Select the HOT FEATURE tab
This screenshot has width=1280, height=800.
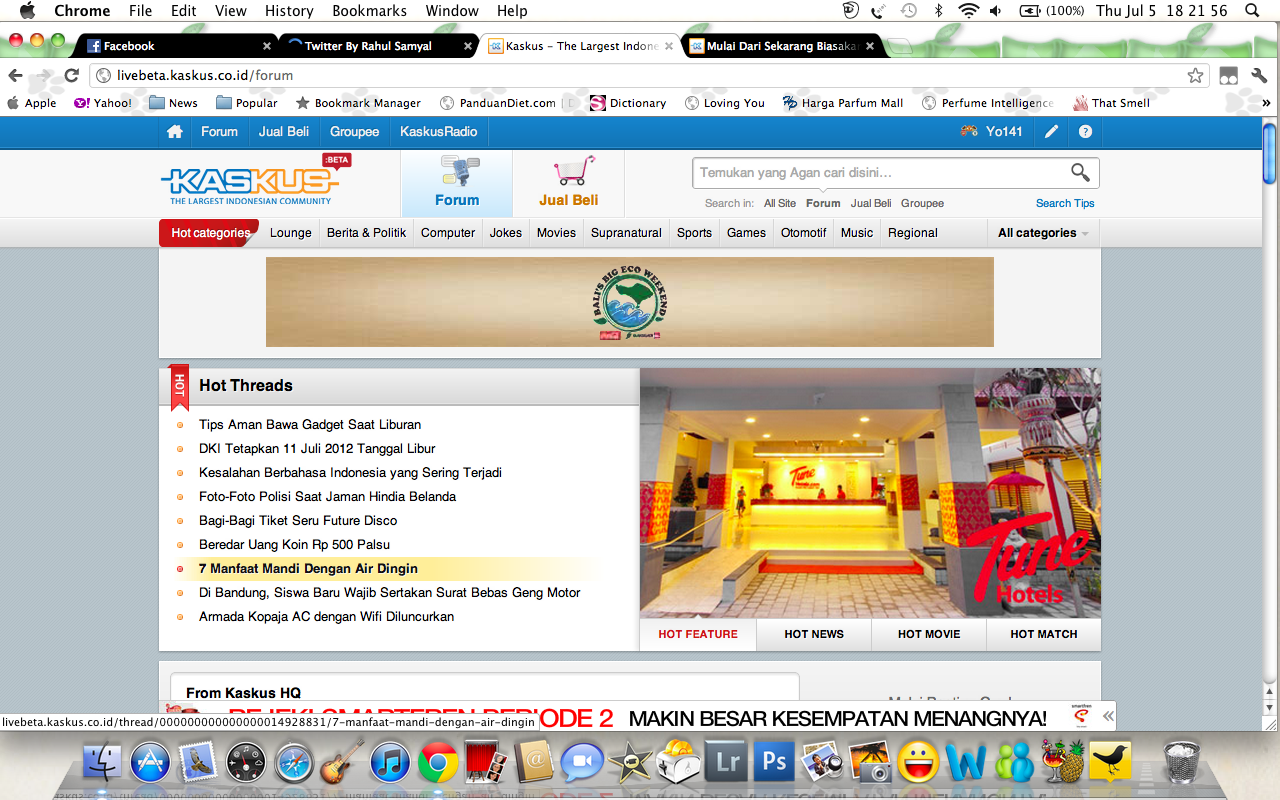[x=698, y=634]
